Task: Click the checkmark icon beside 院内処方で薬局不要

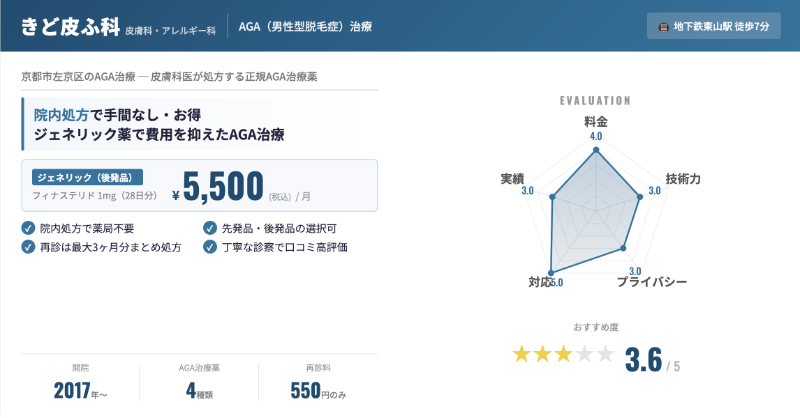Action: tap(28, 228)
